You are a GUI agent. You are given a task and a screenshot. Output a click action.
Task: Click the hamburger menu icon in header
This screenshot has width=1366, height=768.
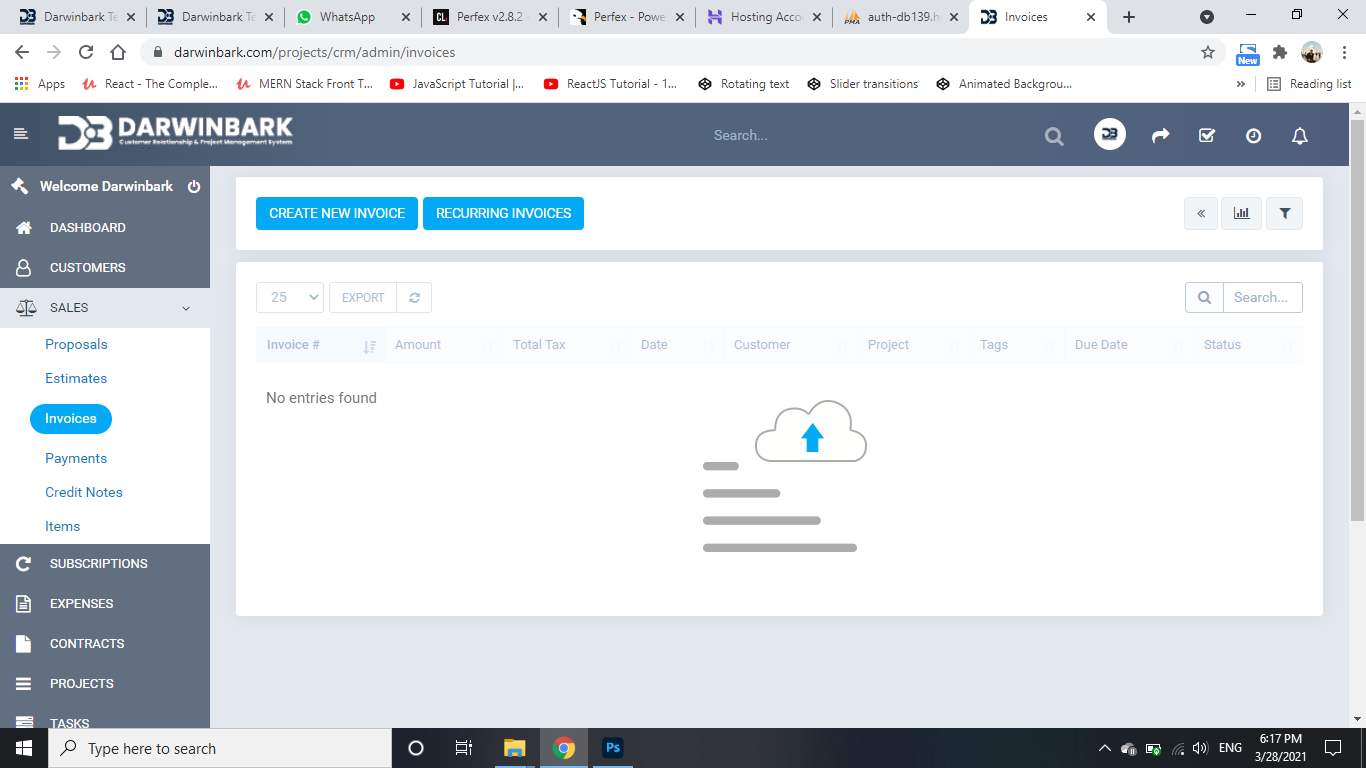21,134
